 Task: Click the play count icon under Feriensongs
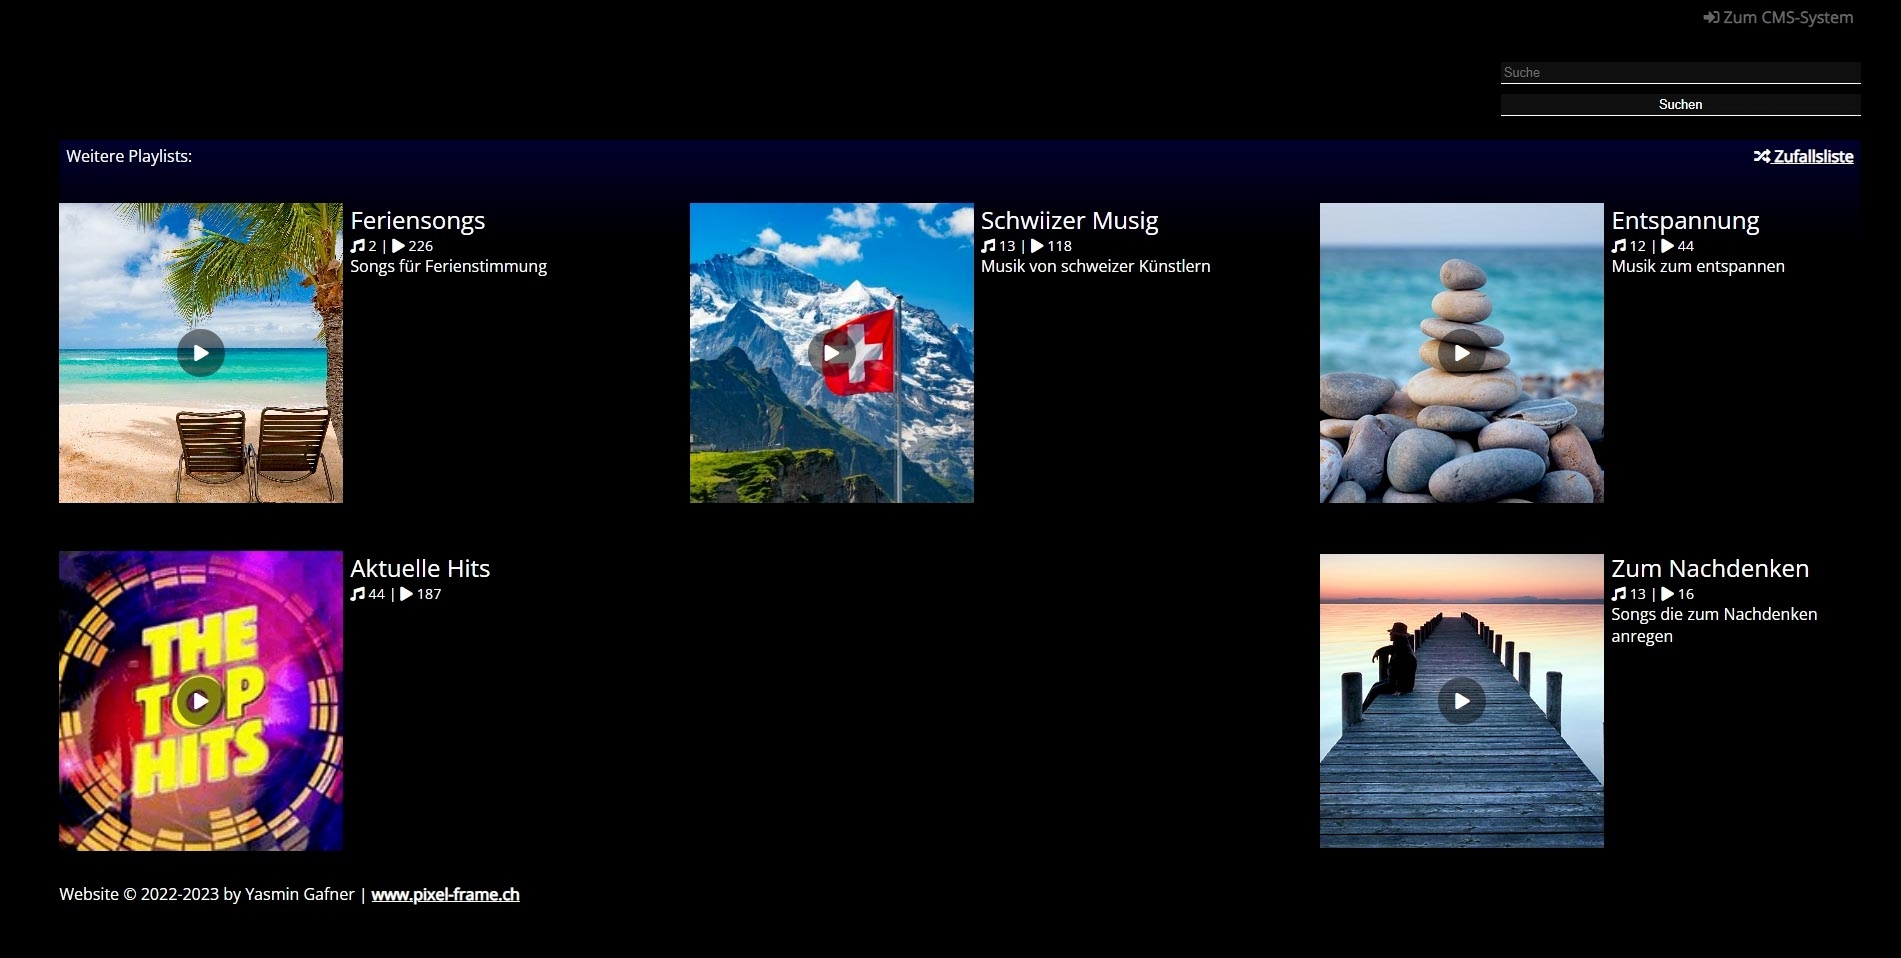[x=399, y=246]
